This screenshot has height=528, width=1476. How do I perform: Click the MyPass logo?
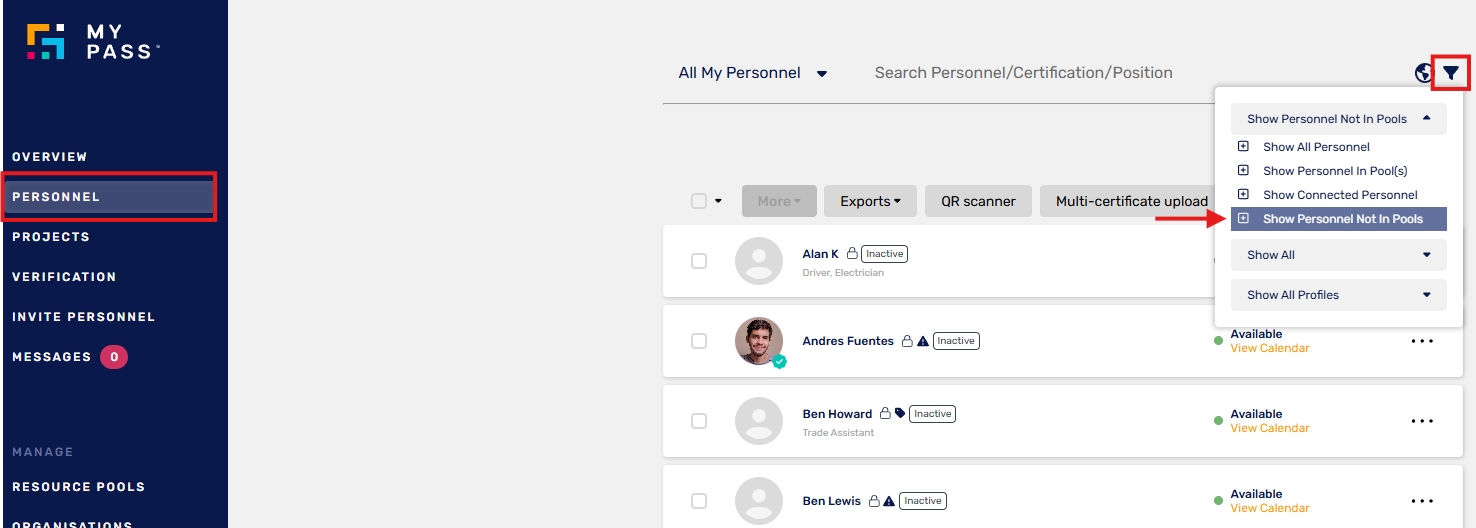click(x=92, y=41)
